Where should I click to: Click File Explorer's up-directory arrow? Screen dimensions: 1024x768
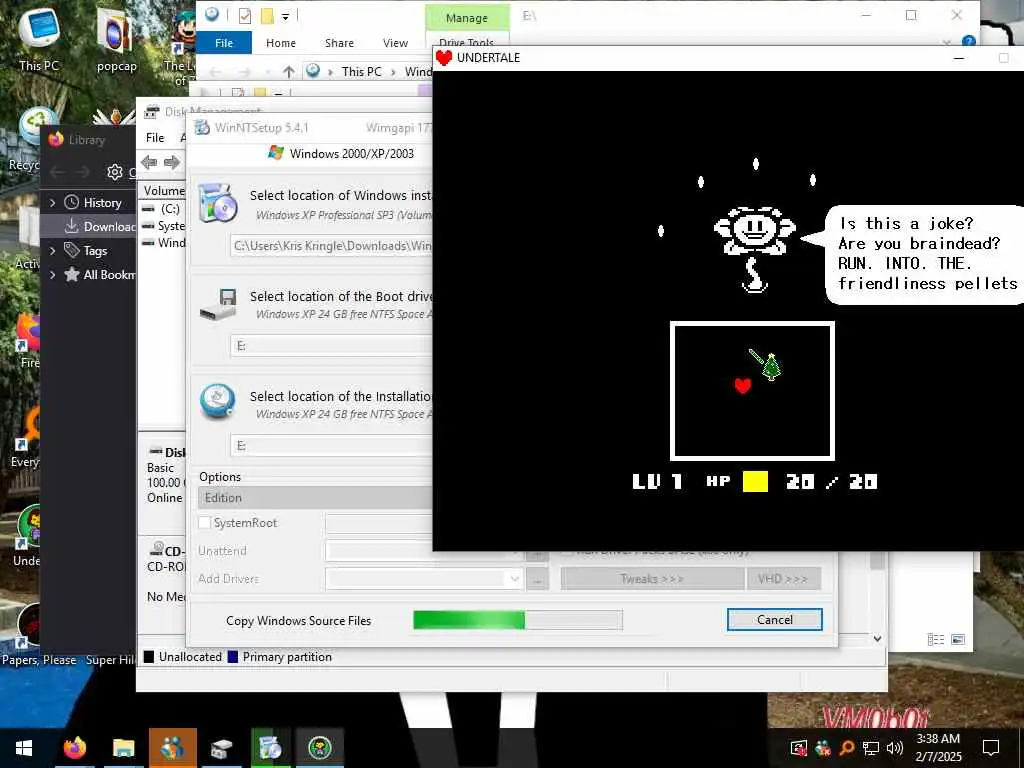coord(289,71)
